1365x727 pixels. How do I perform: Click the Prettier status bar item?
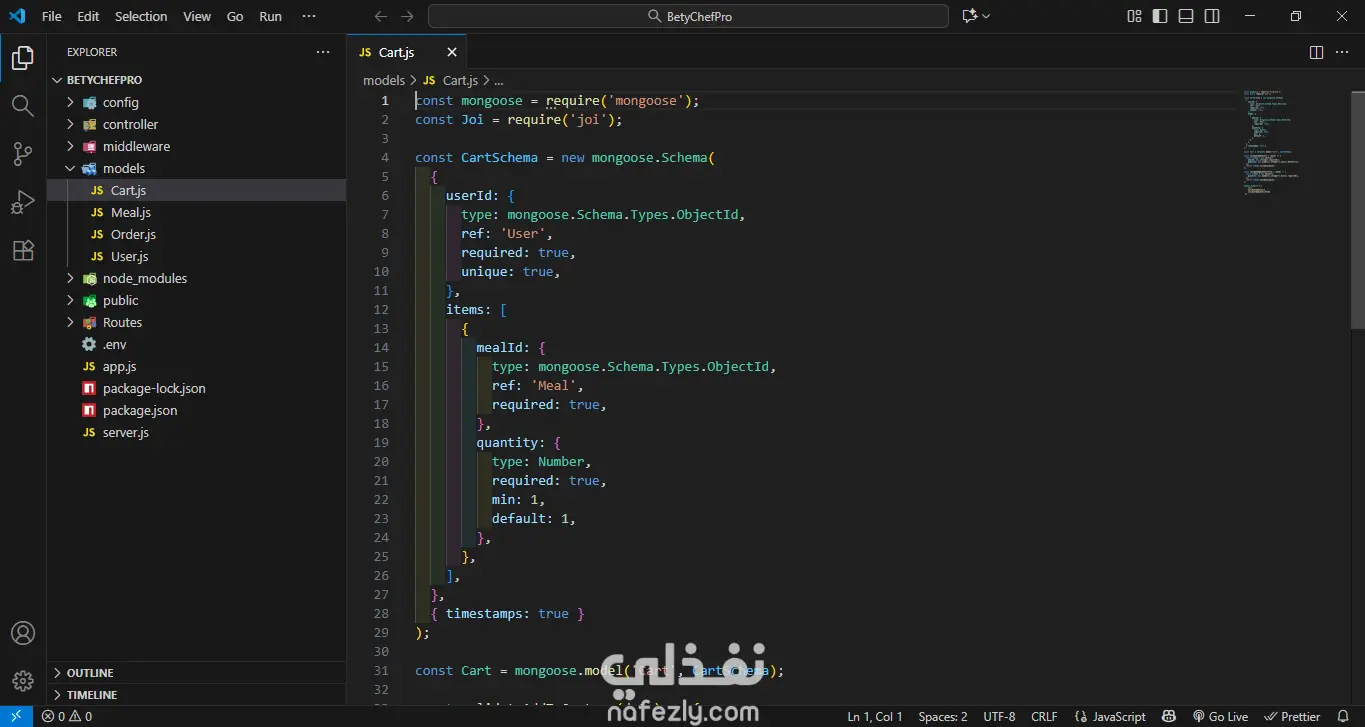click(1292, 716)
